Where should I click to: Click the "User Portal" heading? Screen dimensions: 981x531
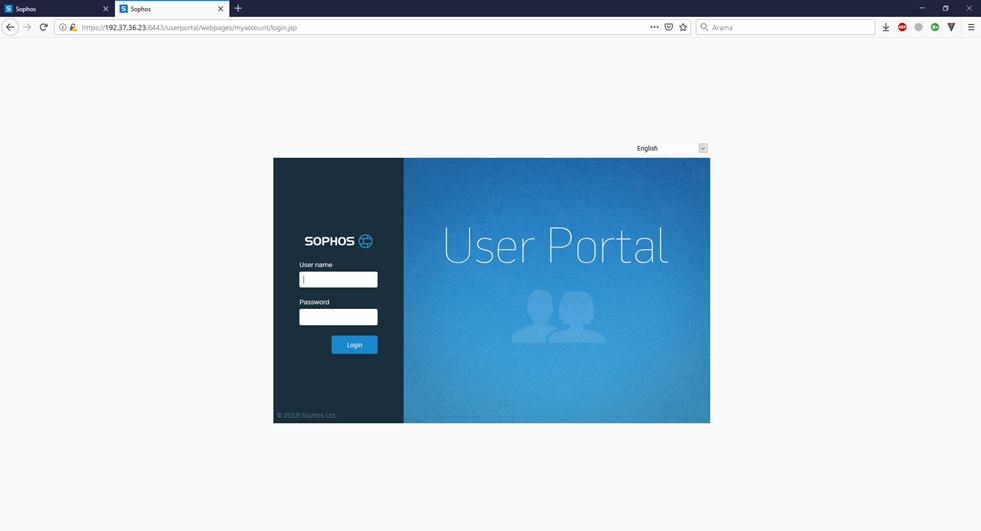556,245
